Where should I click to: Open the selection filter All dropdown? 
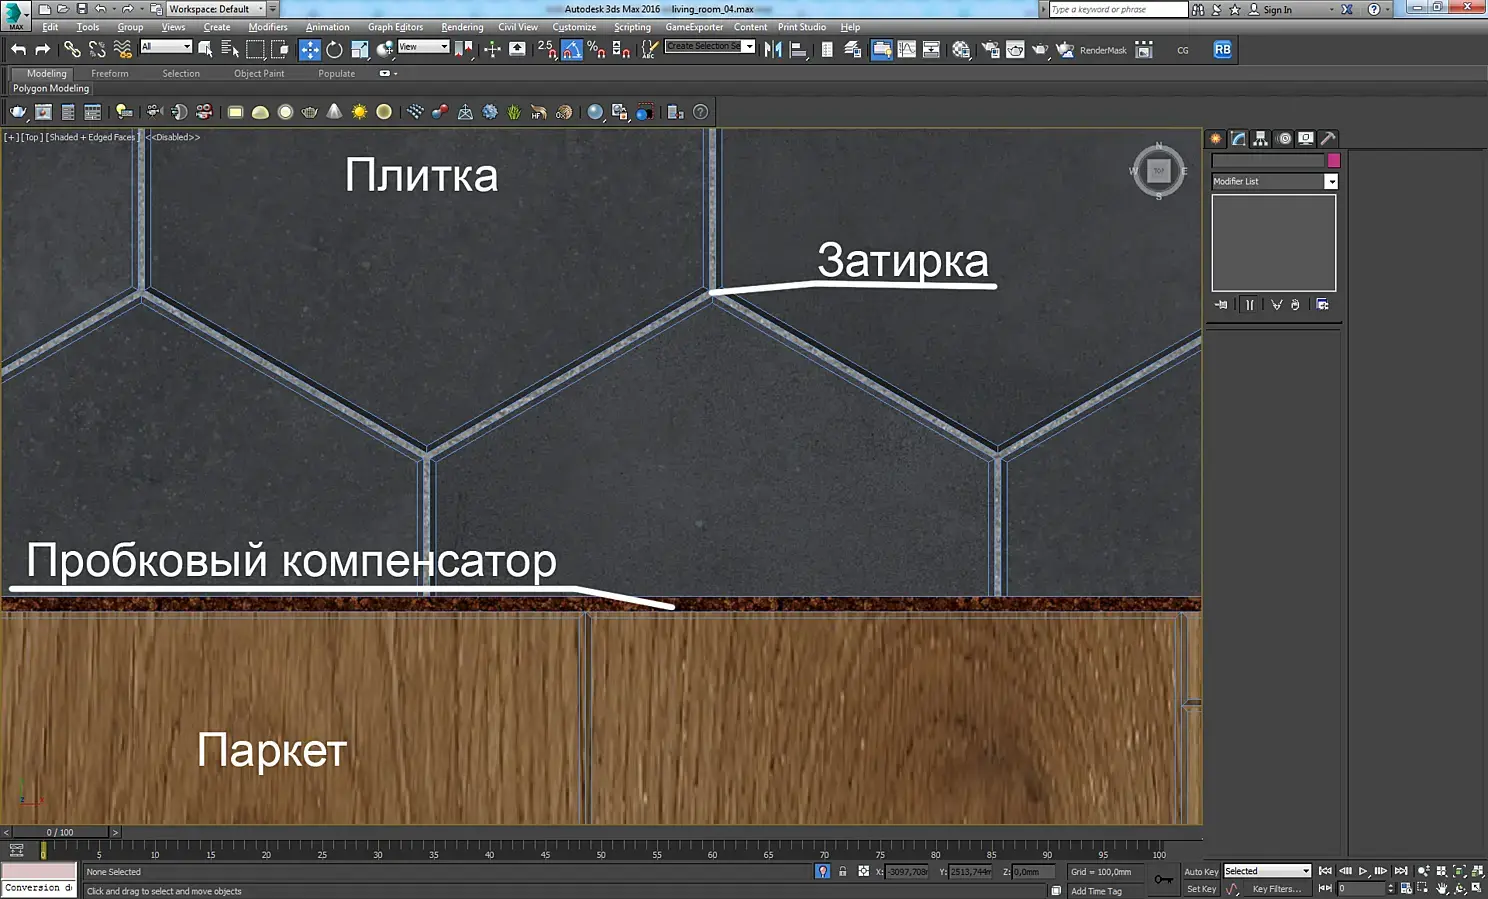[166, 47]
